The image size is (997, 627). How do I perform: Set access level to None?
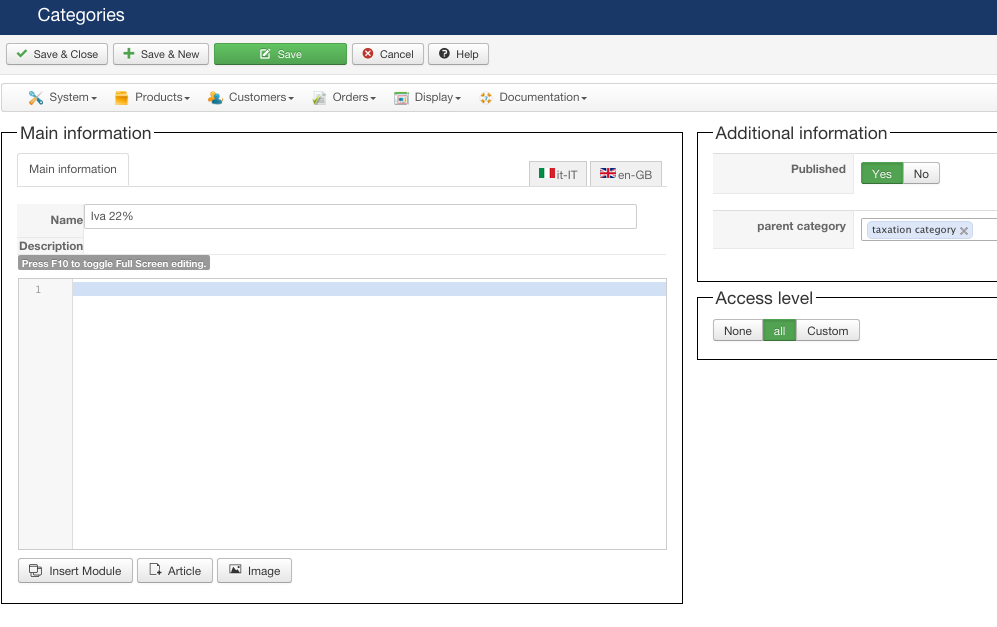(x=738, y=331)
